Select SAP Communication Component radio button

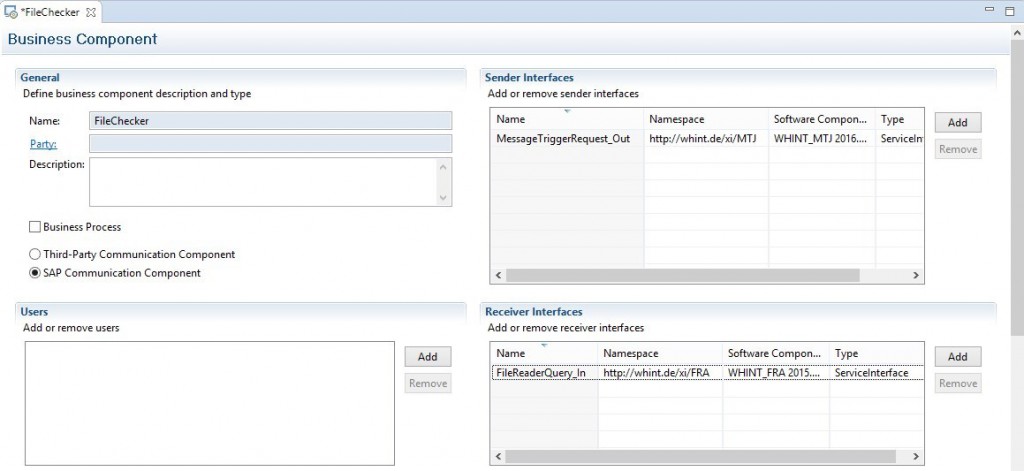coord(35,273)
